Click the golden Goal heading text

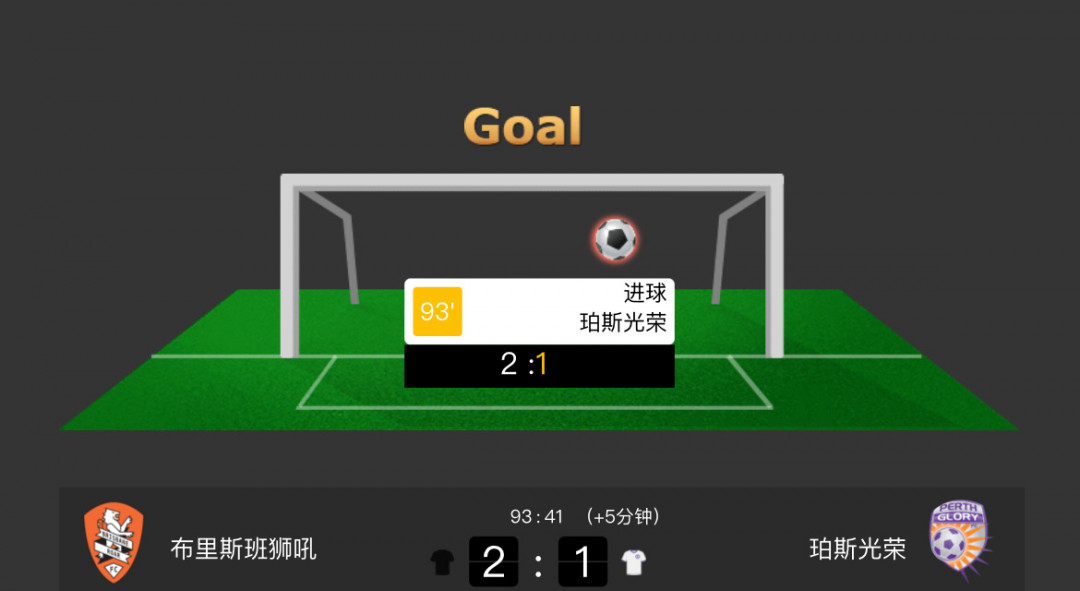coord(523,127)
